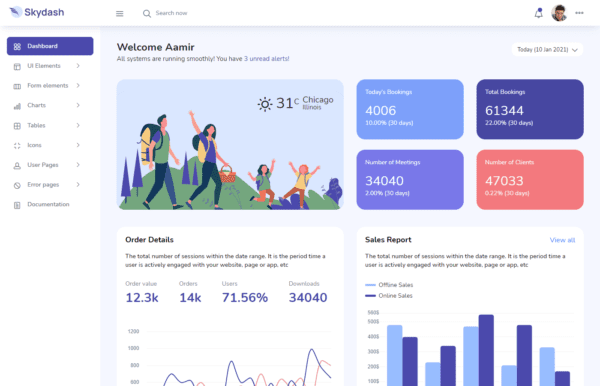
Task: Click the Charts bar-graph sidebar icon
Action: coord(17,106)
